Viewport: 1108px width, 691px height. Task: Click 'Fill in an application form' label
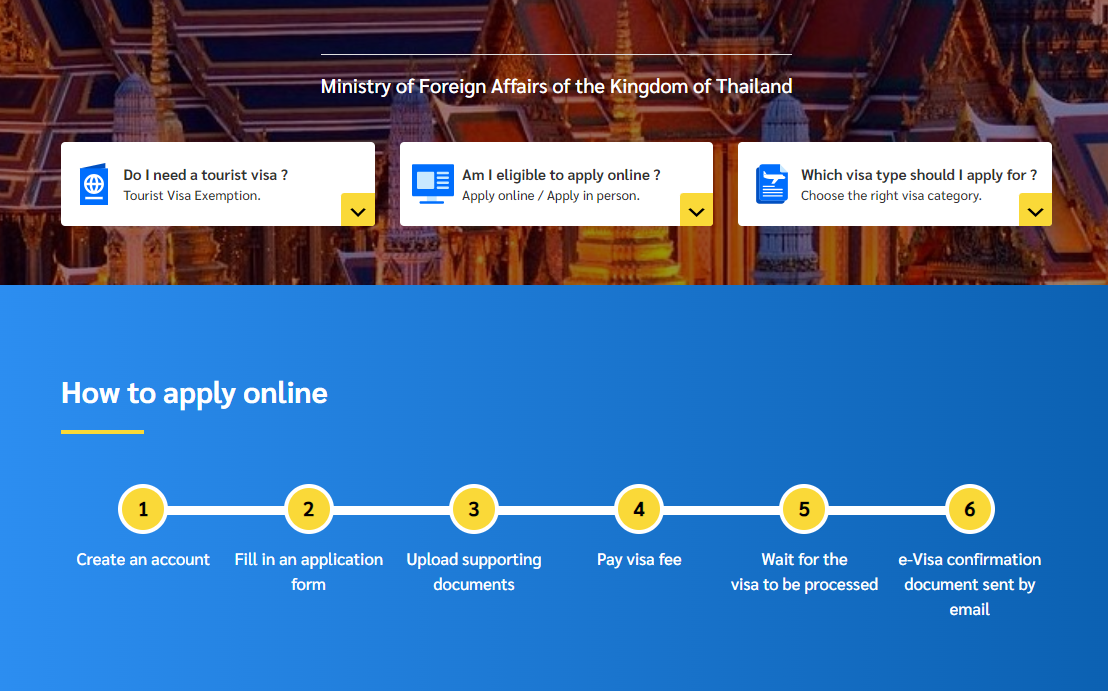[309, 572]
